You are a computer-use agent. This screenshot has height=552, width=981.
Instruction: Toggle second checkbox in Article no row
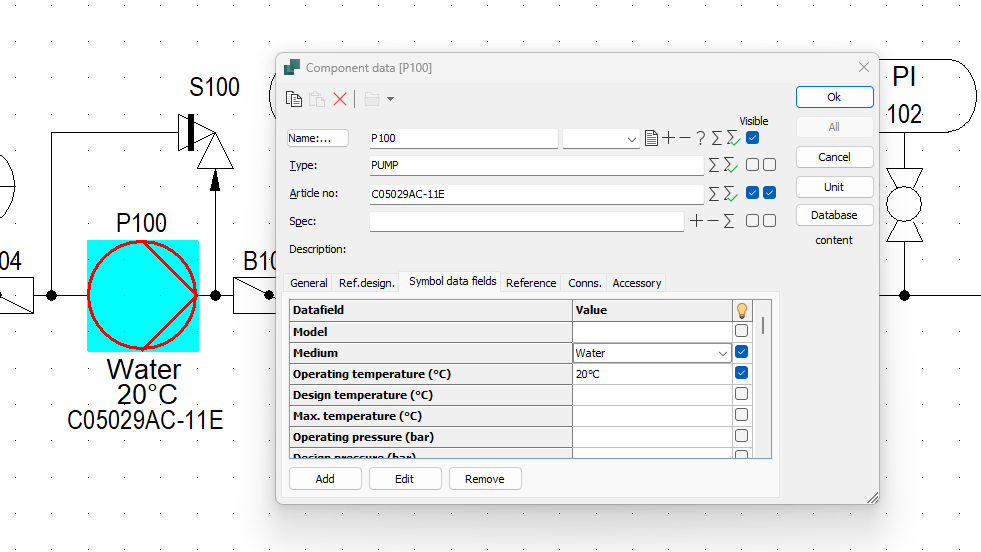(770, 193)
